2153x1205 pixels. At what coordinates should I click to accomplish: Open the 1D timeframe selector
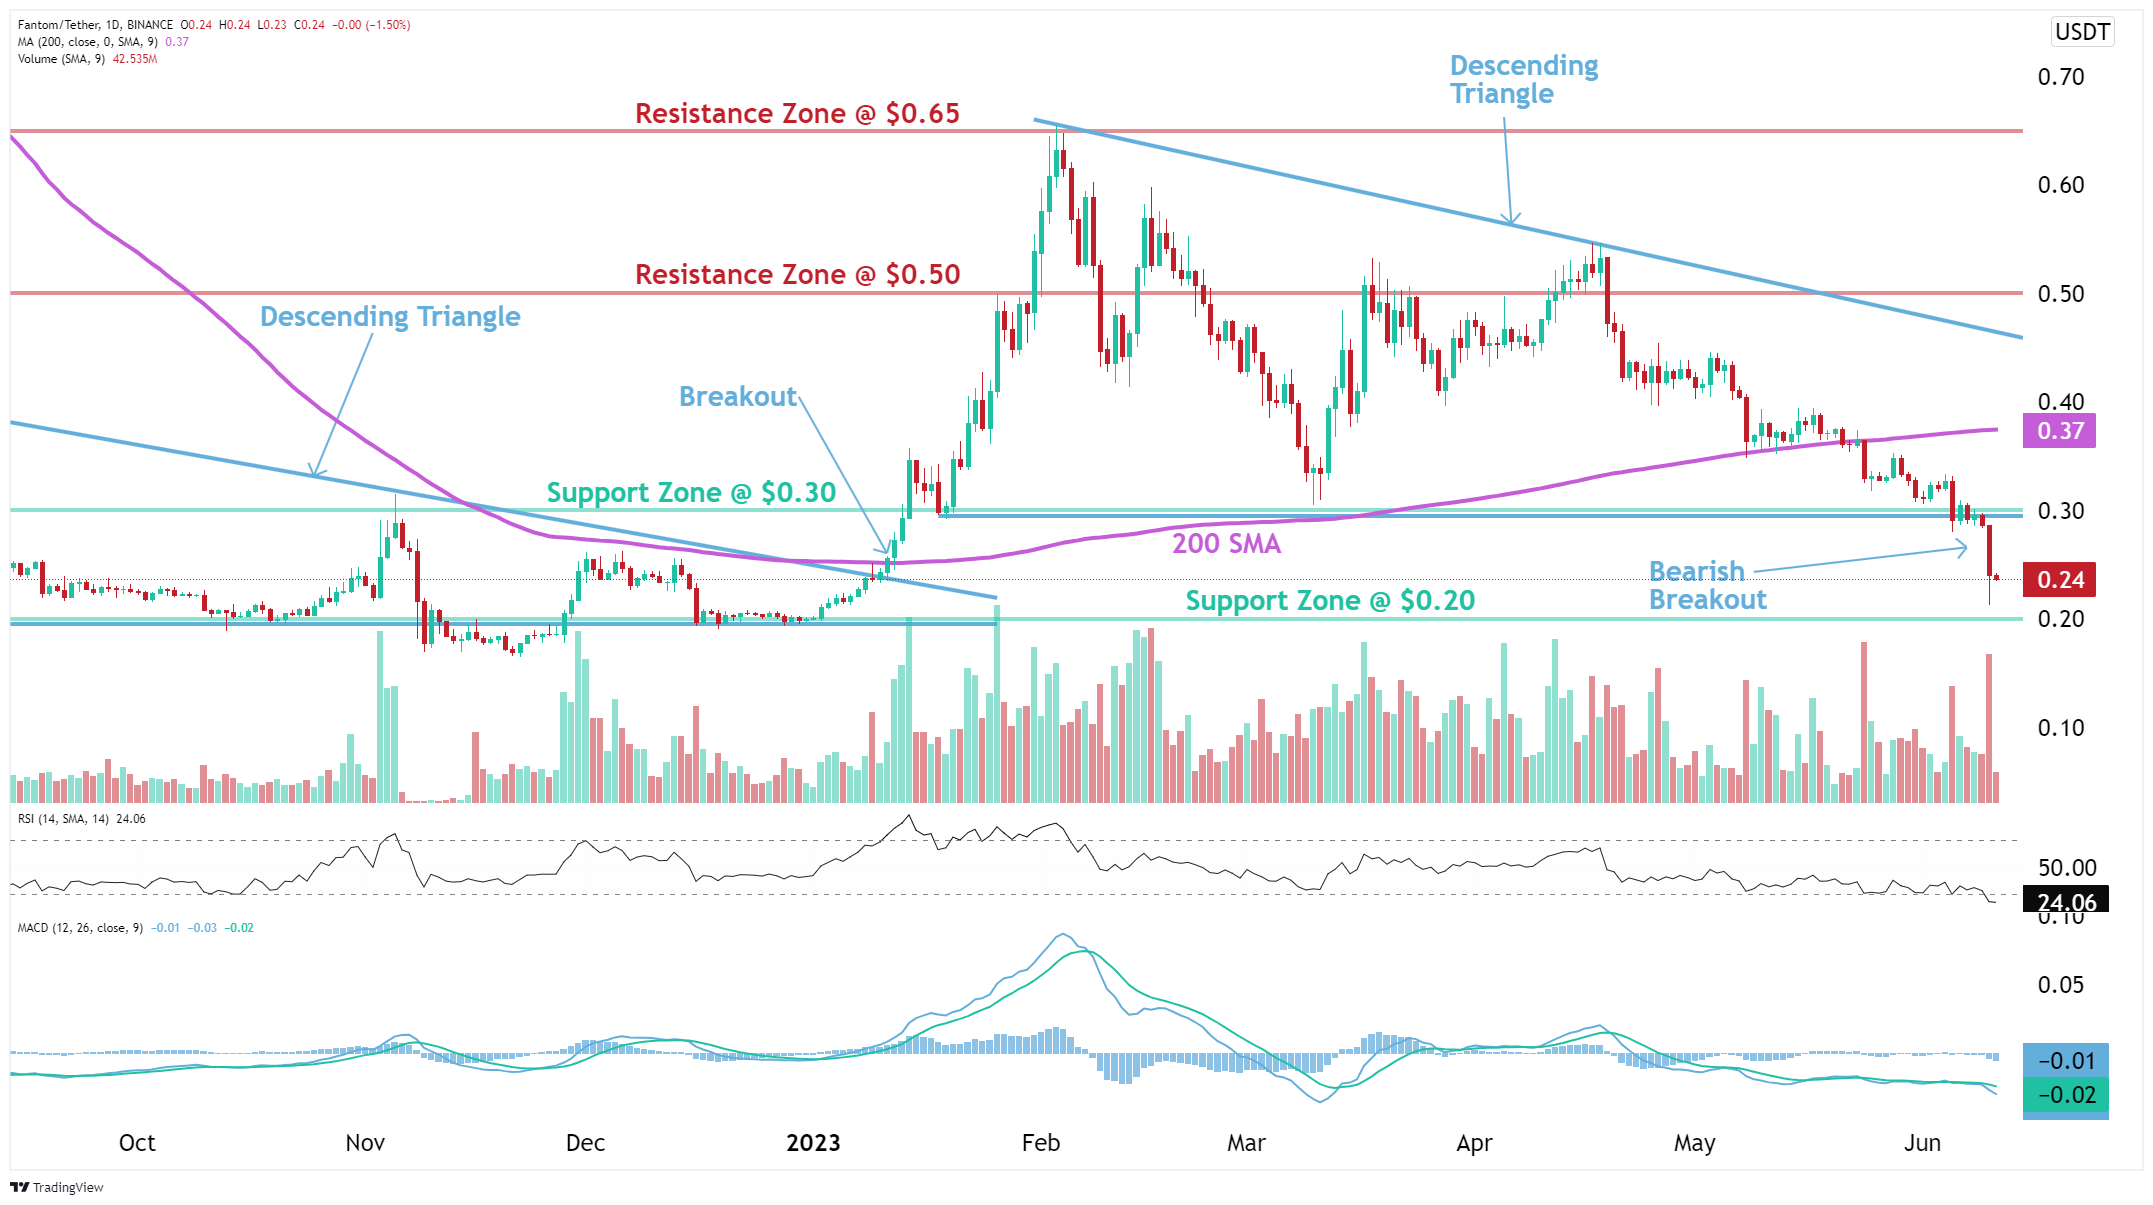113,24
